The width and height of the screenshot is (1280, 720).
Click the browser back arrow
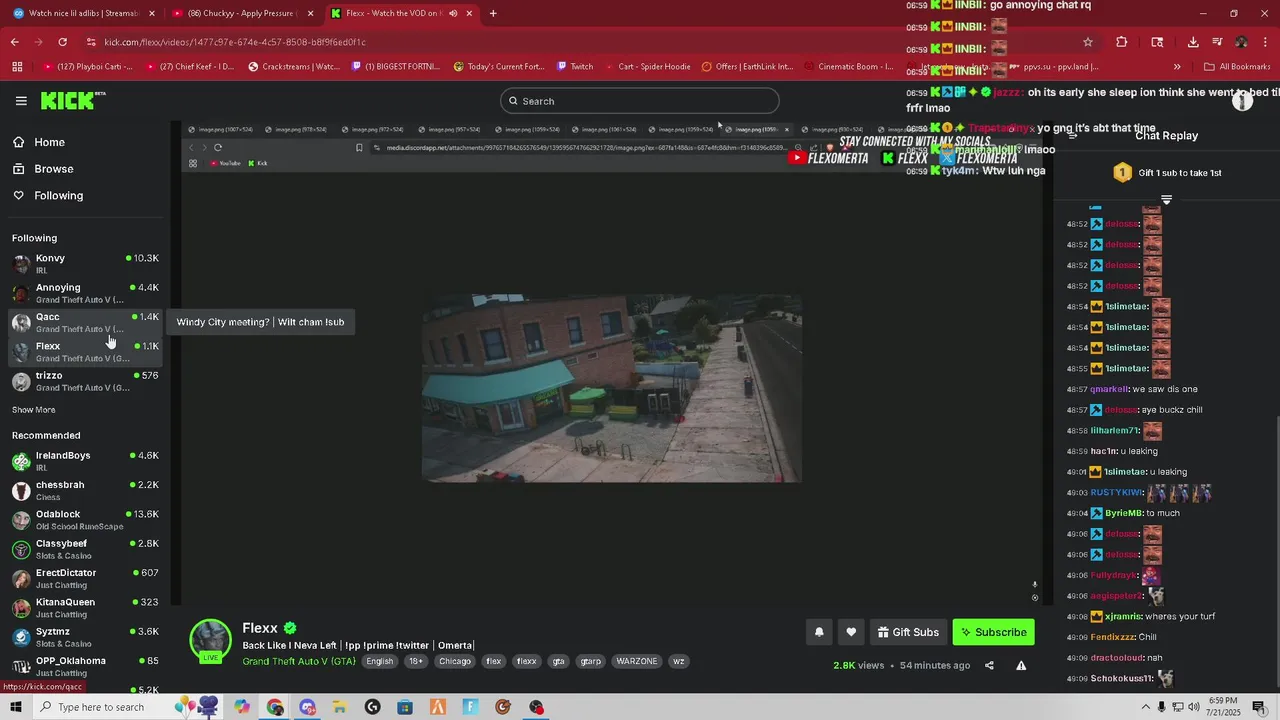click(x=15, y=42)
